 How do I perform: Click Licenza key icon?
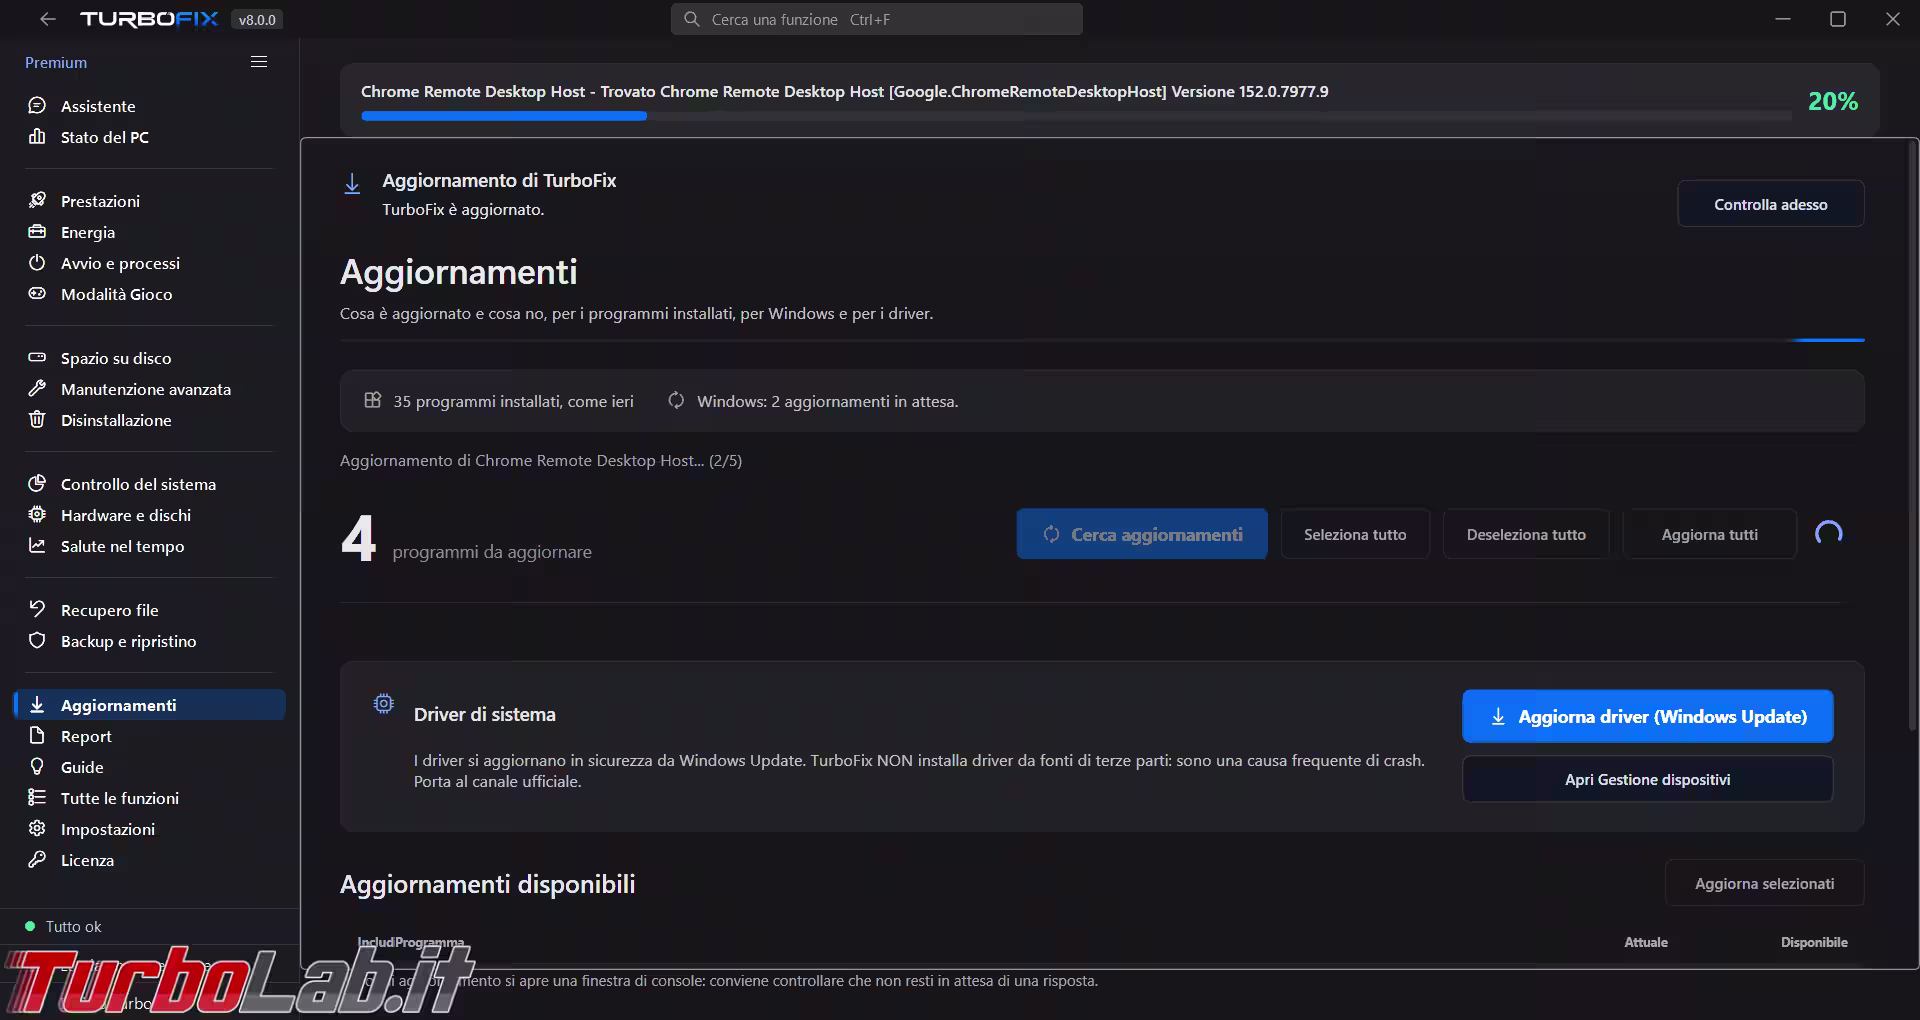pos(37,860)
